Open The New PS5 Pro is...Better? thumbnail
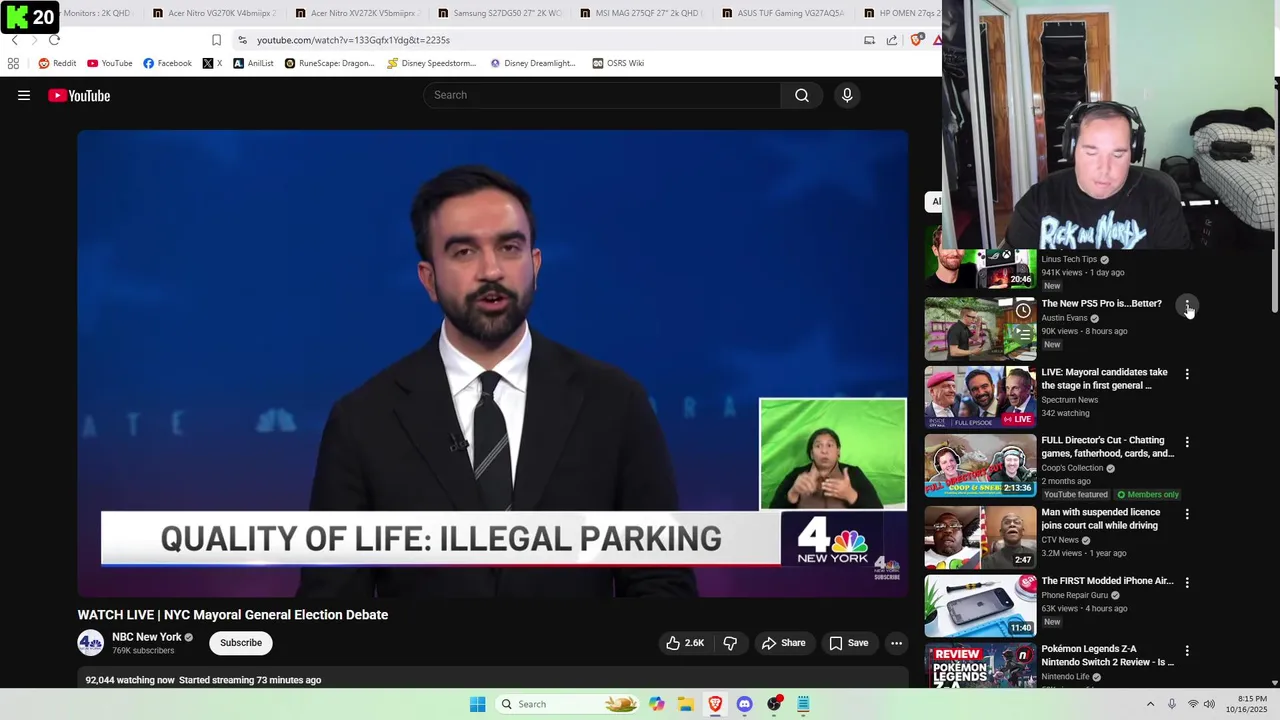Viewport: 1280px width, 720px height. point(980,329)
